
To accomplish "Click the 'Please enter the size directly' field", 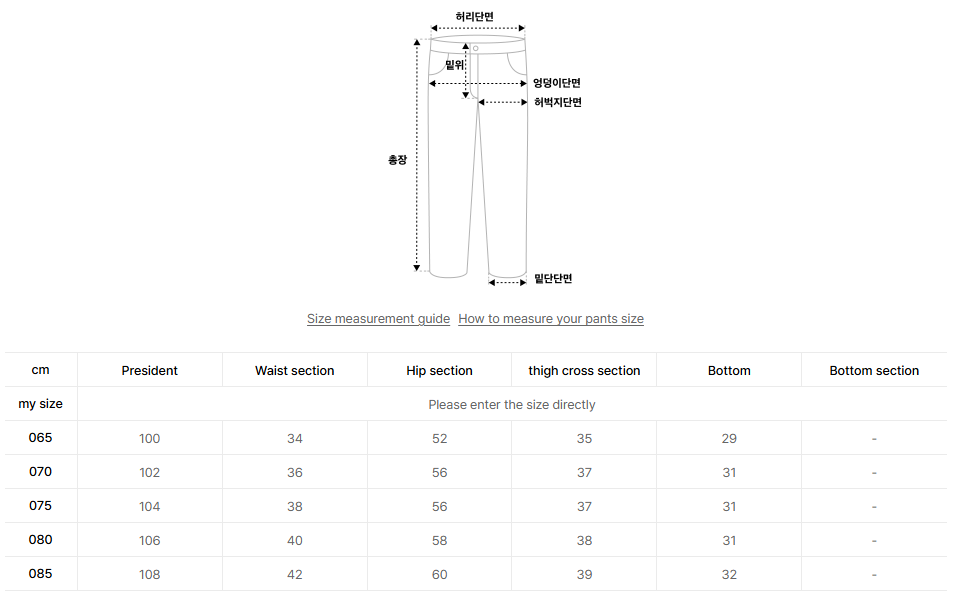I will pos(511,405).
